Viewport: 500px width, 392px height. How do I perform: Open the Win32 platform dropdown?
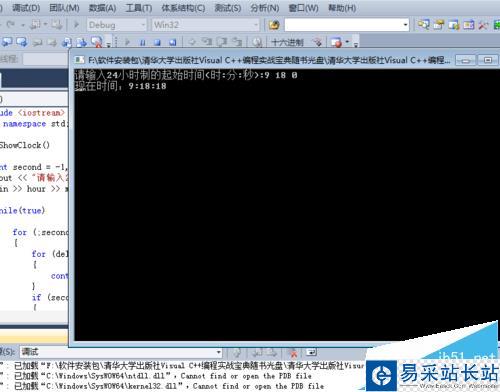pyautogui.click(x=206, y=25)
